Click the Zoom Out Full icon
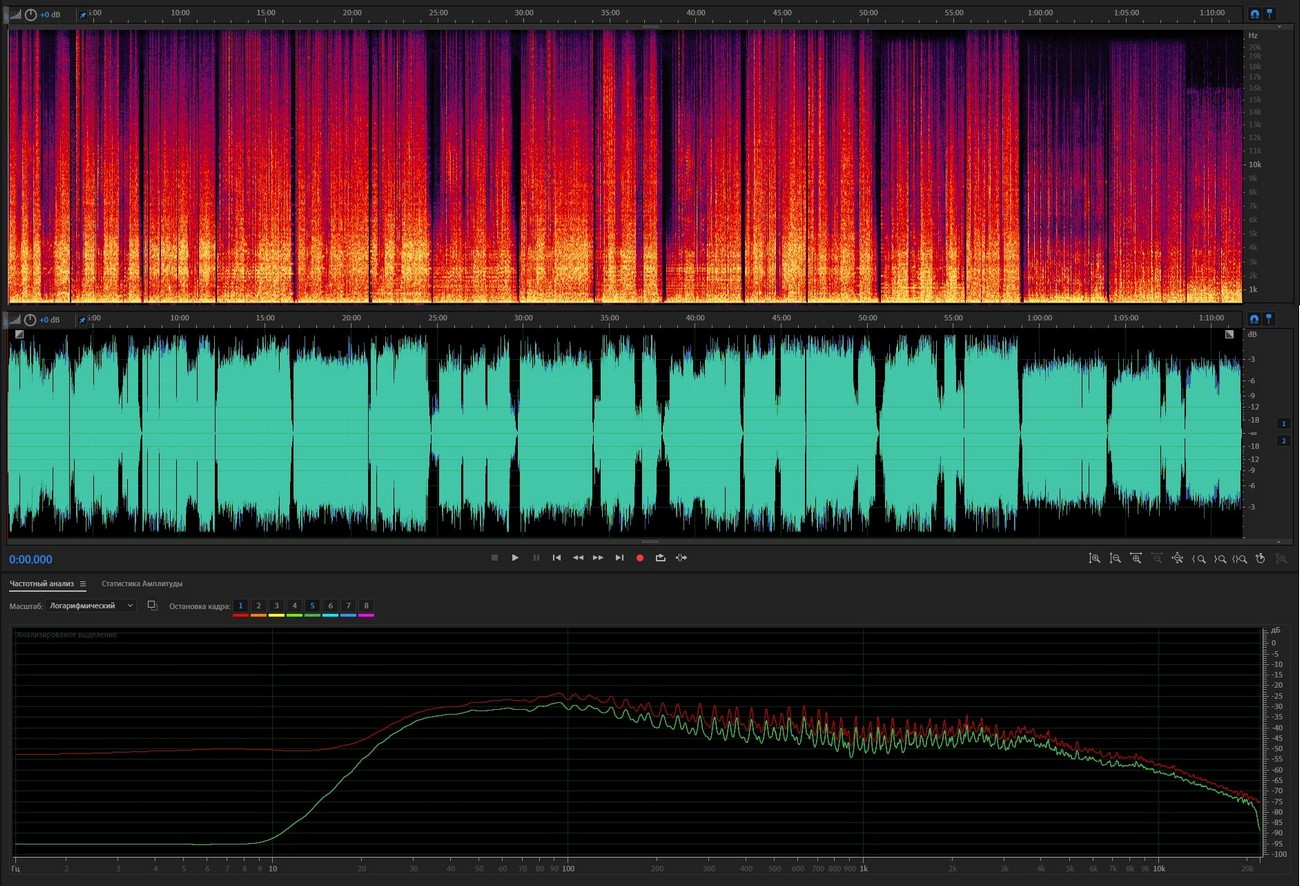The width and height of the screenshot is (1300, 886). click(x=1178, y=558)
